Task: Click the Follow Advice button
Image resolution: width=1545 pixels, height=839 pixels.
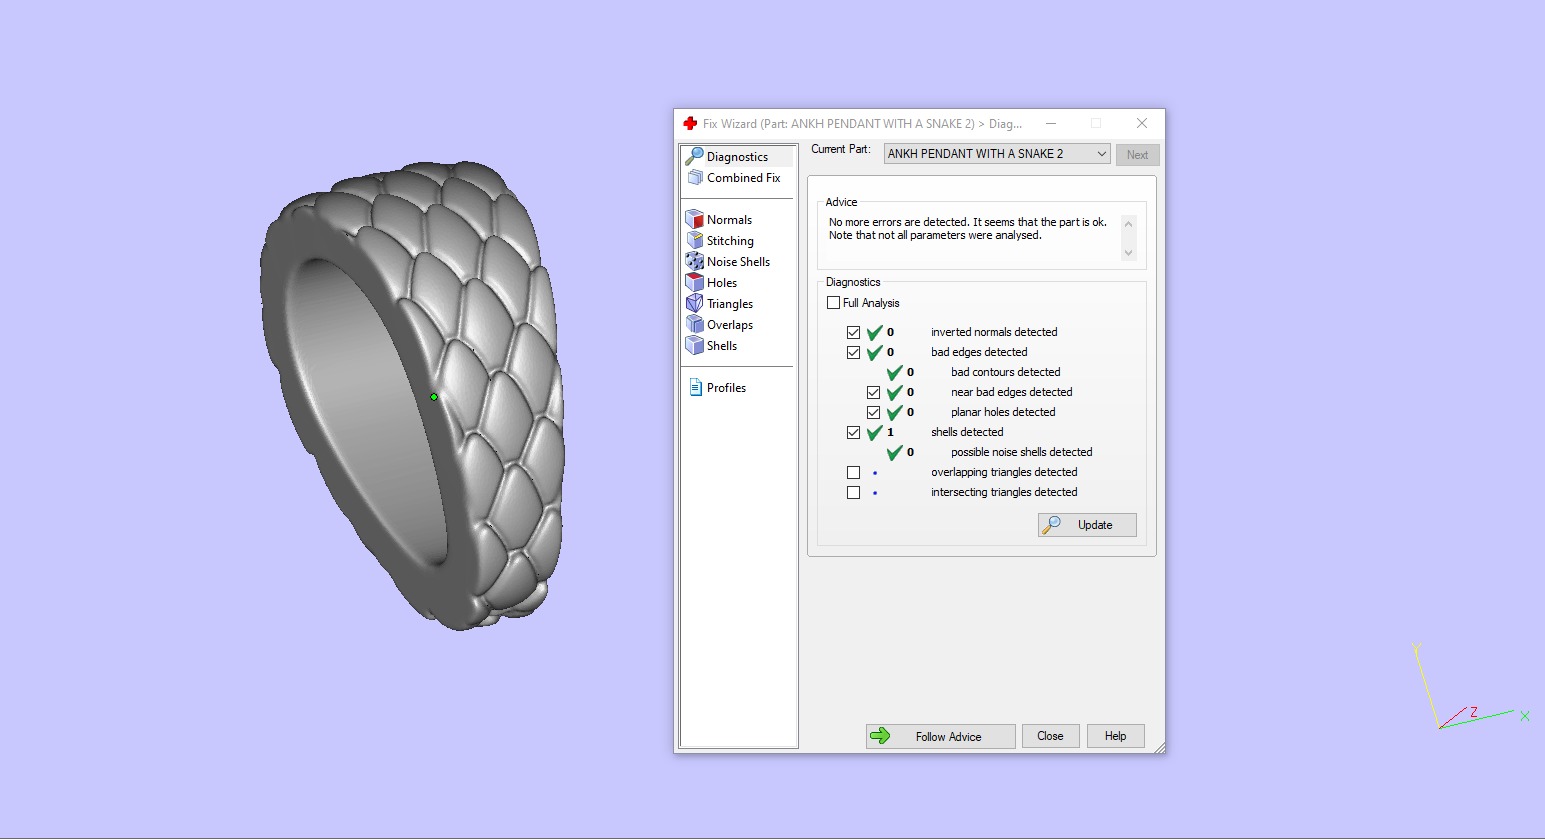Action: pos(941,736)
